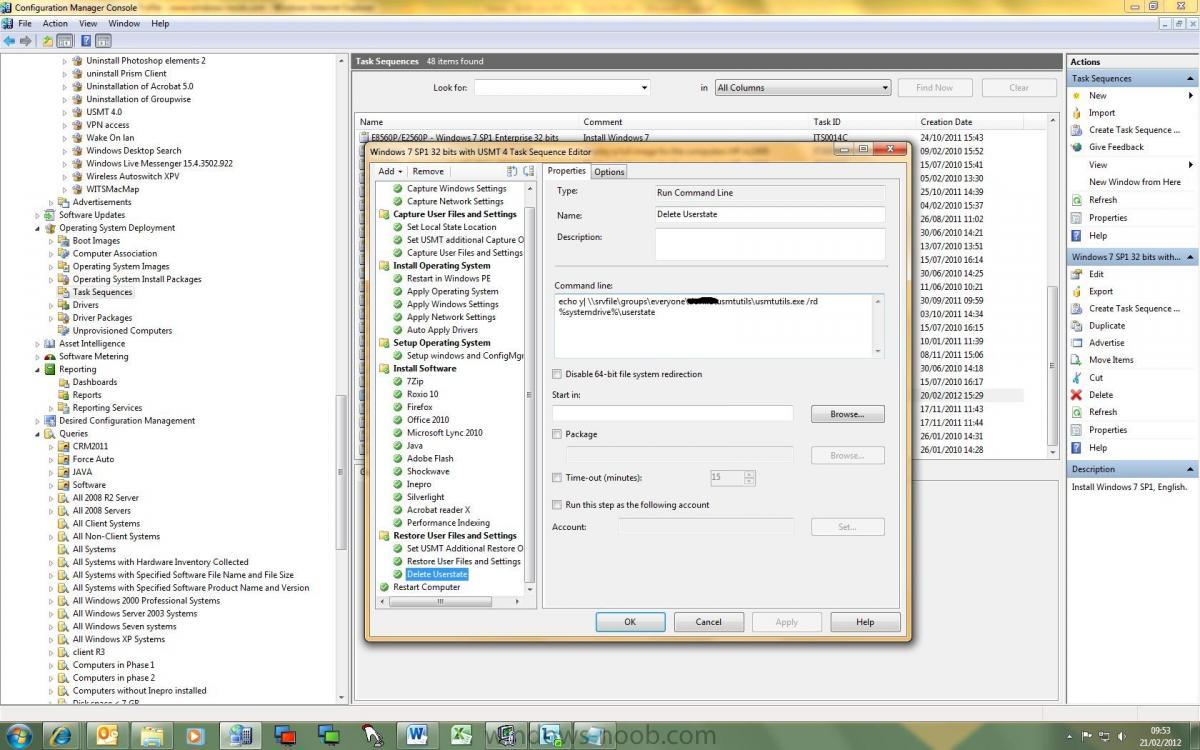Click the Forward arrow in console toolbar

25,41
